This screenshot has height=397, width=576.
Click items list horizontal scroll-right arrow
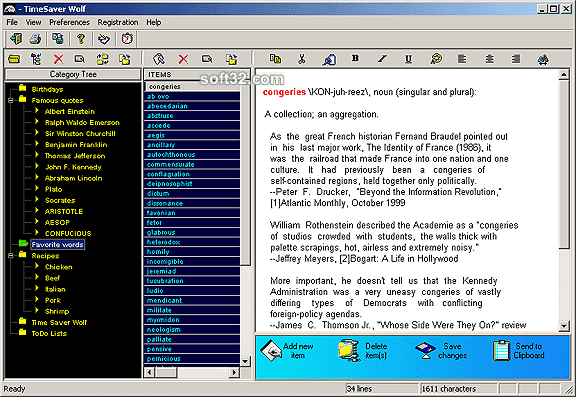tap(234, 372)
